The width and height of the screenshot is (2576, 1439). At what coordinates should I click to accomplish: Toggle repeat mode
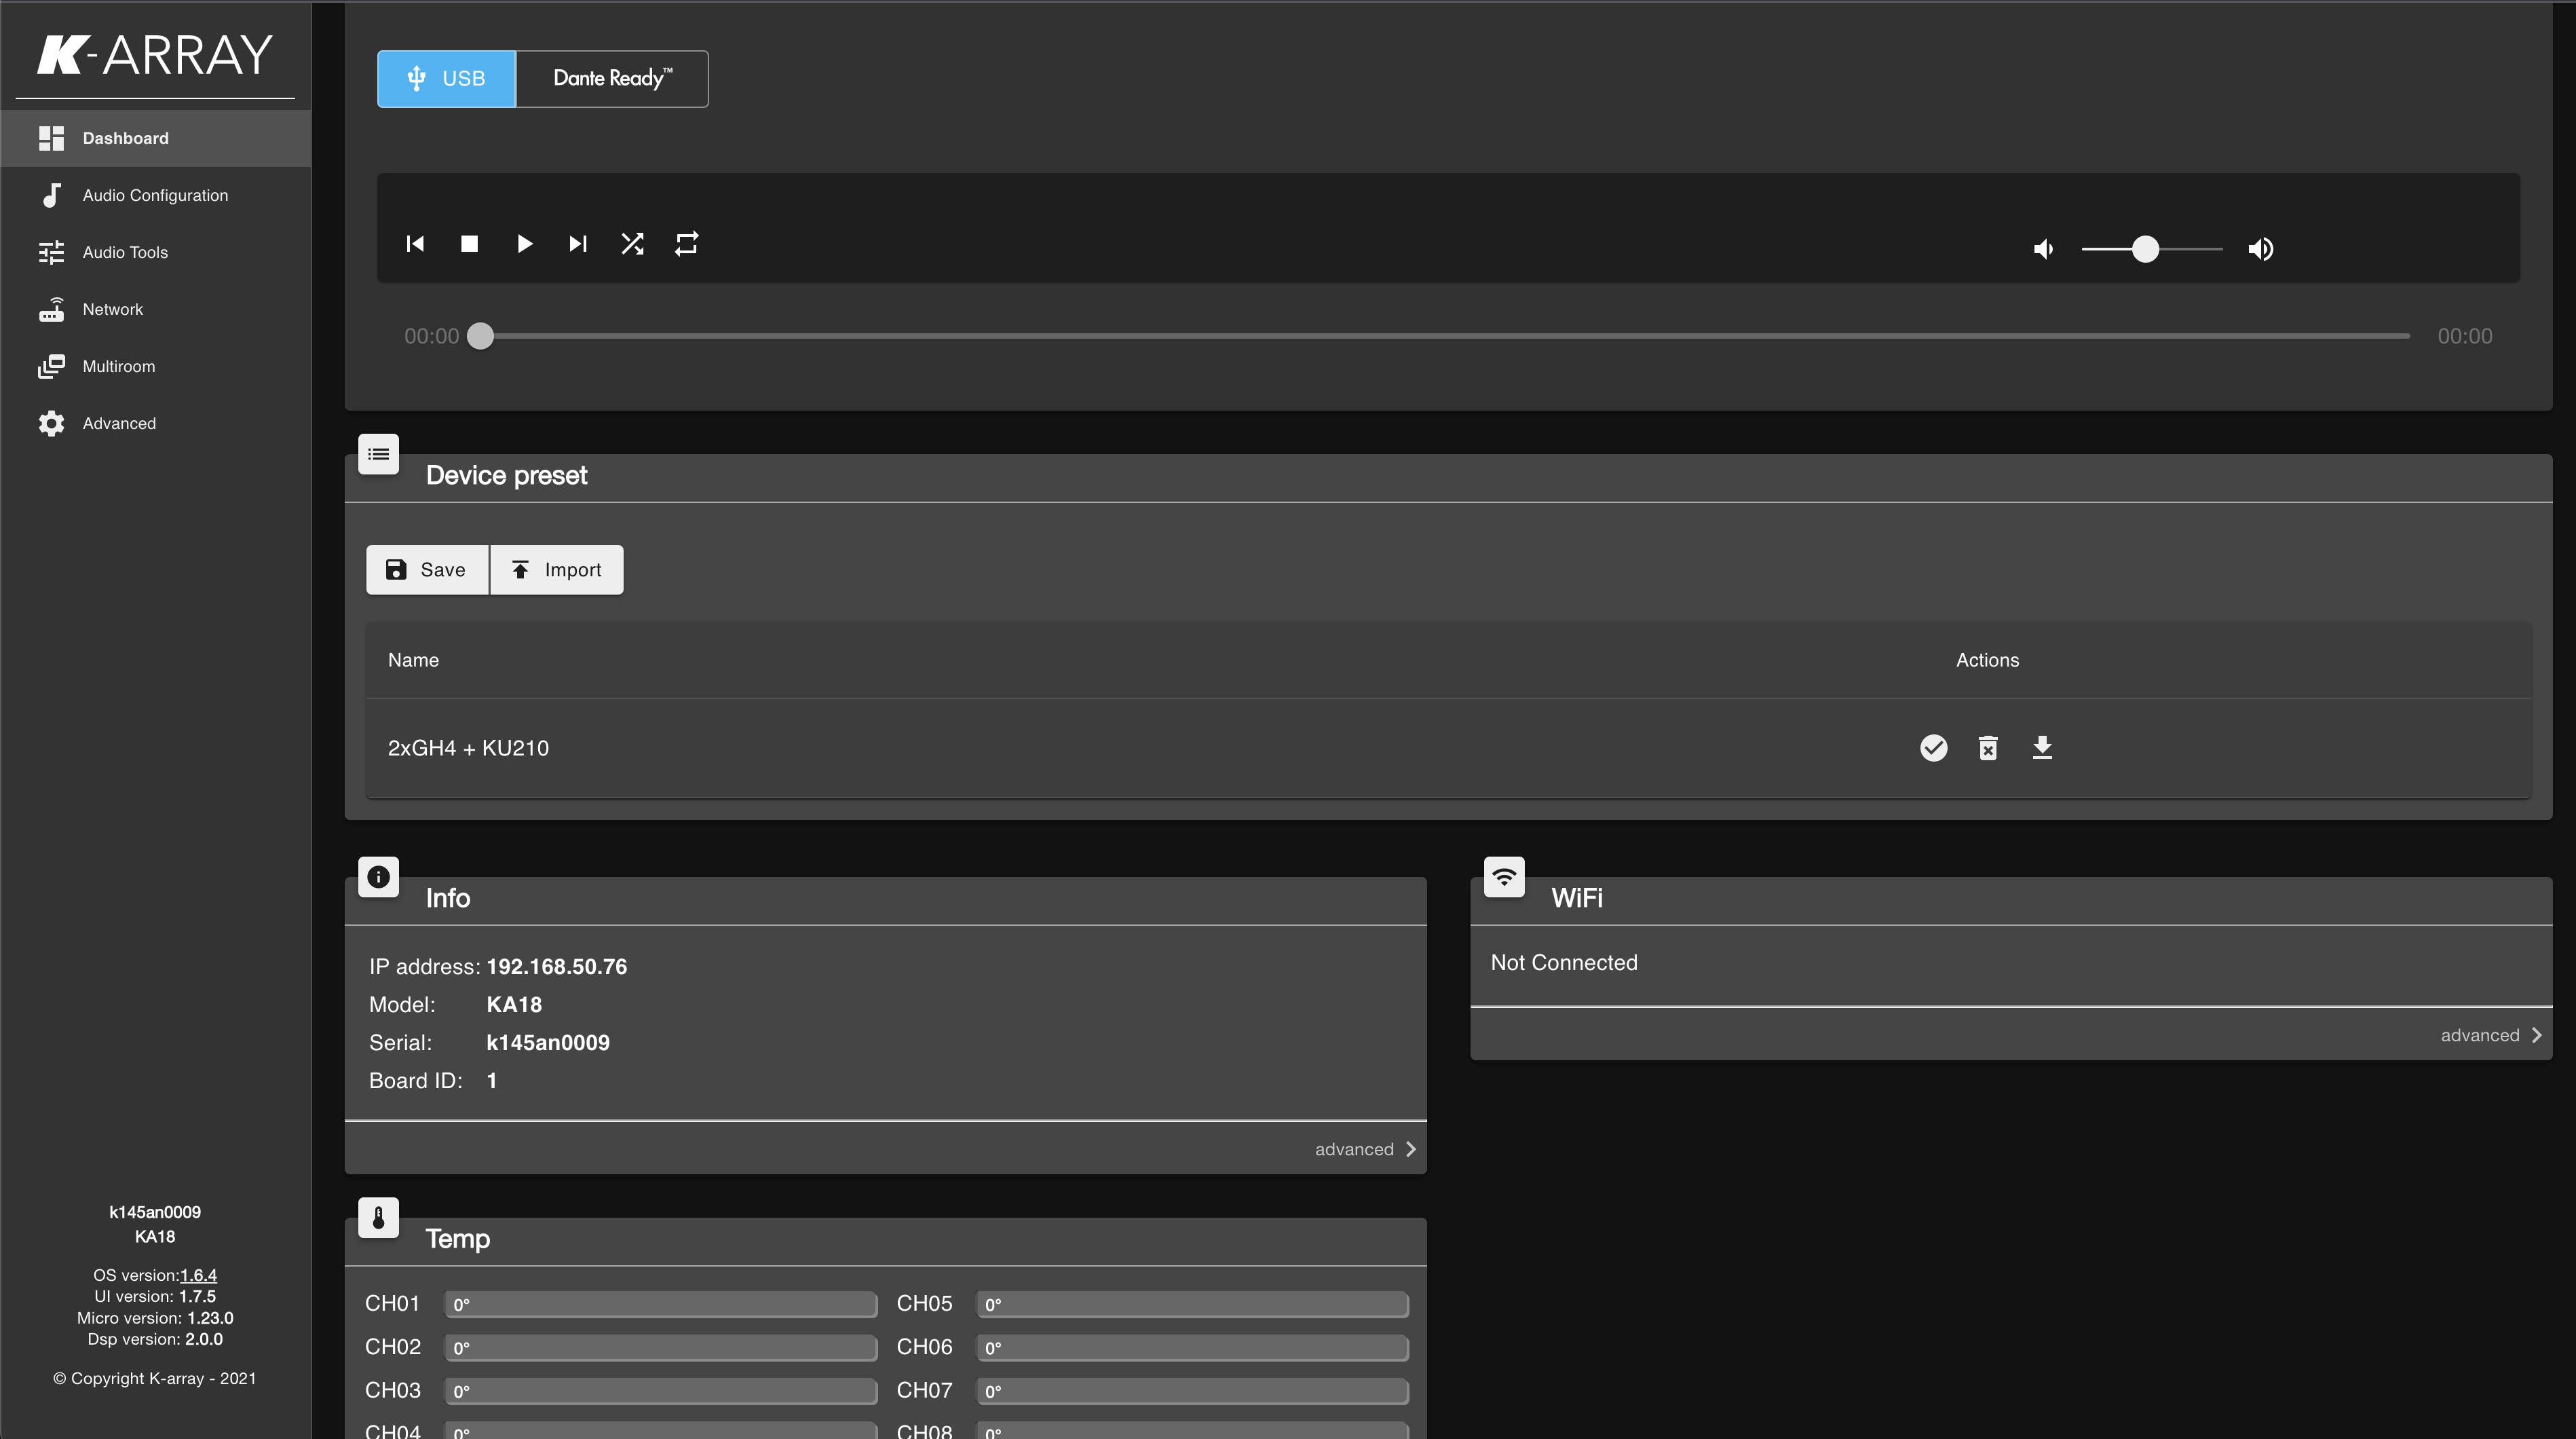click(x=686, y=244)
